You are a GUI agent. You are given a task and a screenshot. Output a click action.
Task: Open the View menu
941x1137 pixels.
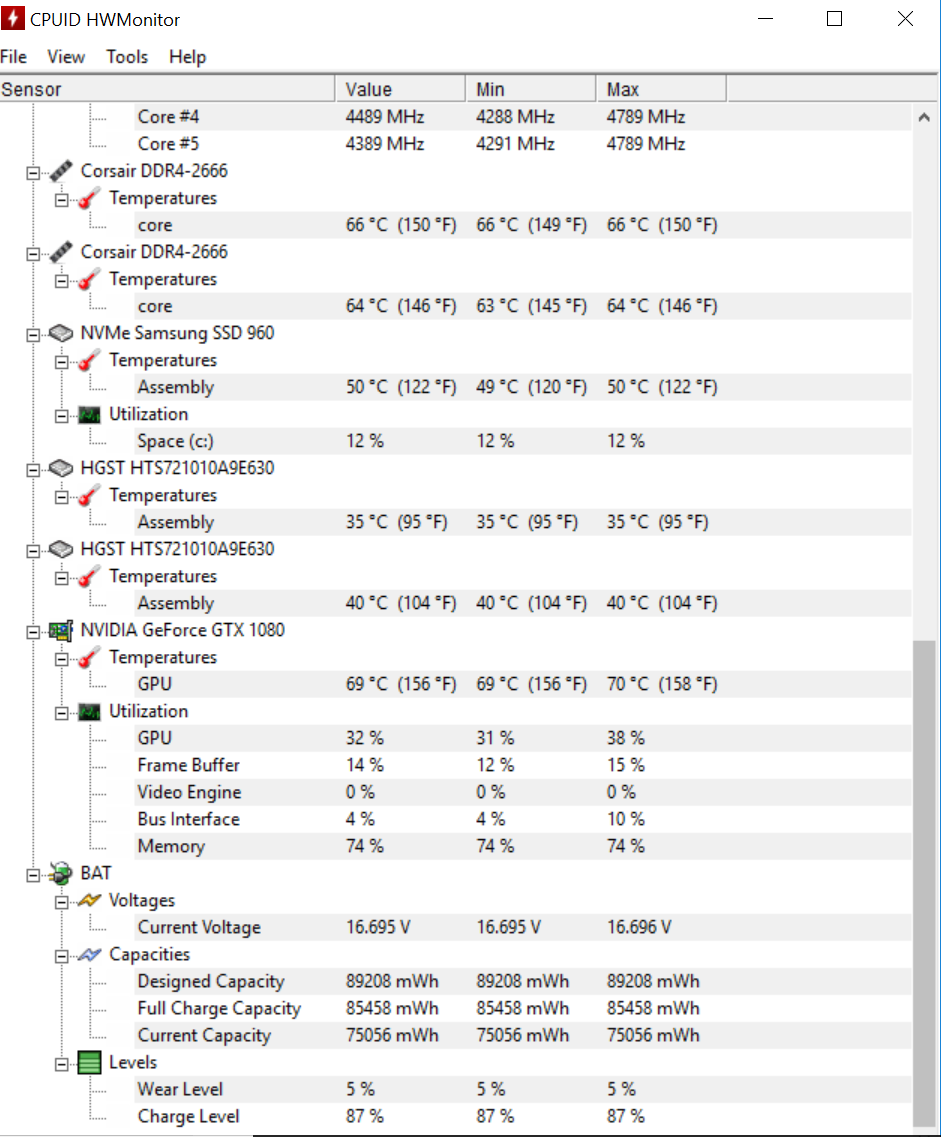[x=66, y=57]
